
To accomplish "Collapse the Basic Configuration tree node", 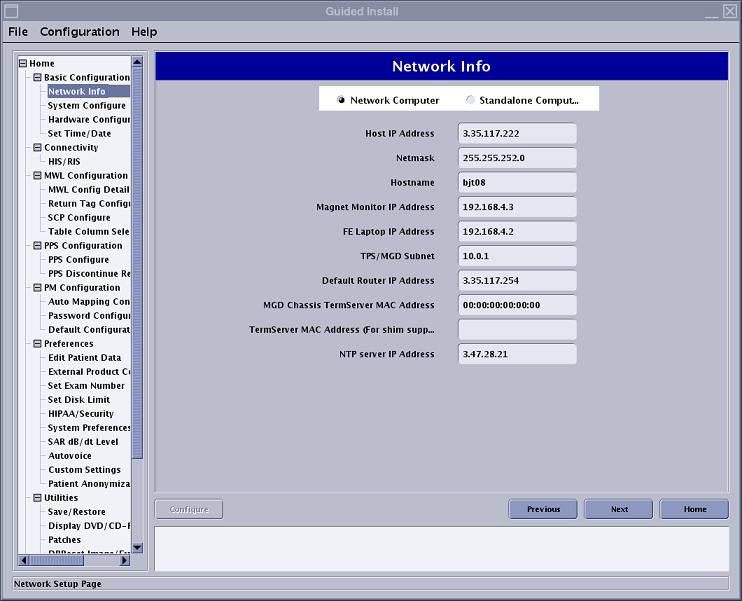I will coord(37,78).
